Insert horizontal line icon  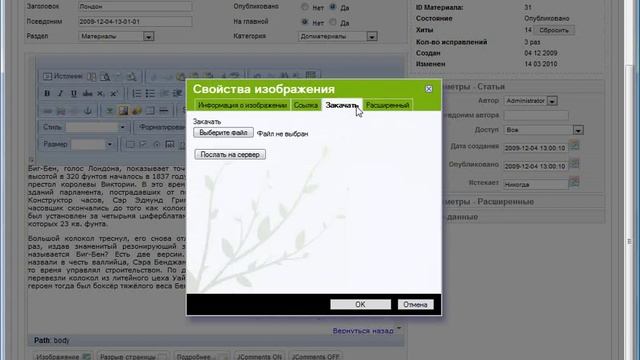(x=164, y=111)
